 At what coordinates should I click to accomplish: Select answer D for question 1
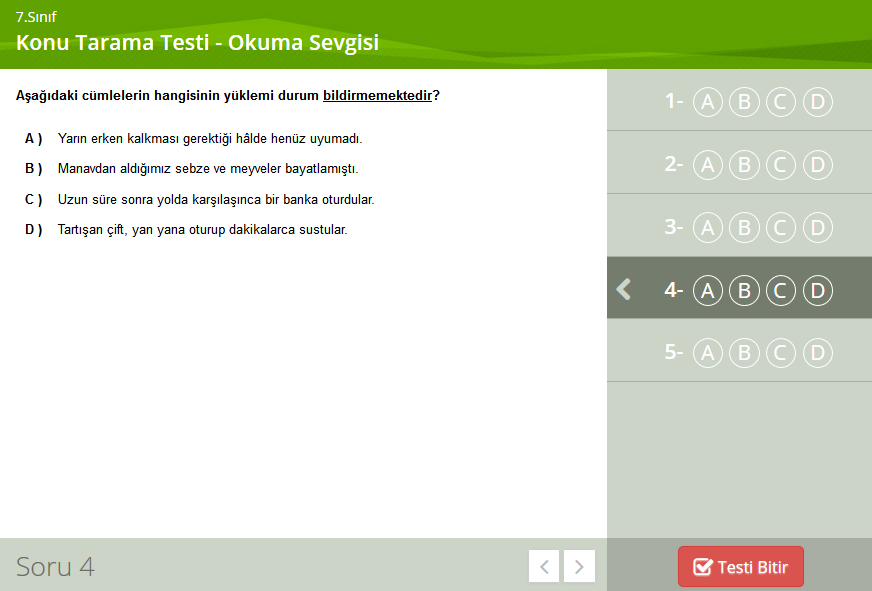[818, 102]
